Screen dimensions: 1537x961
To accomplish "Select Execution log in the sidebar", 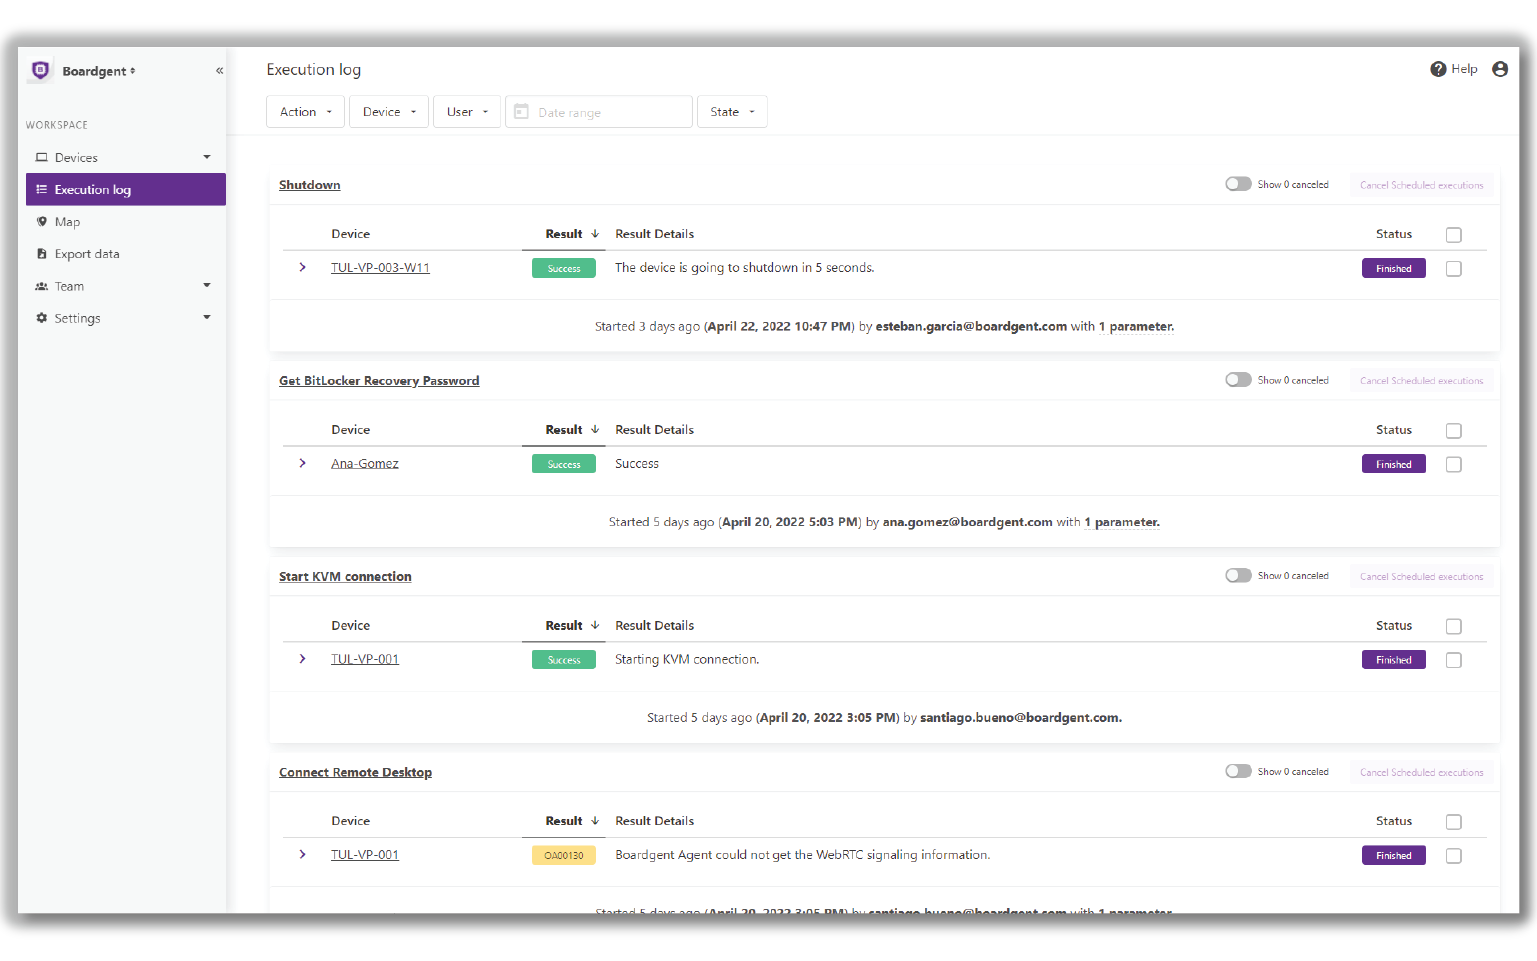I will click(x=125, y=190).
